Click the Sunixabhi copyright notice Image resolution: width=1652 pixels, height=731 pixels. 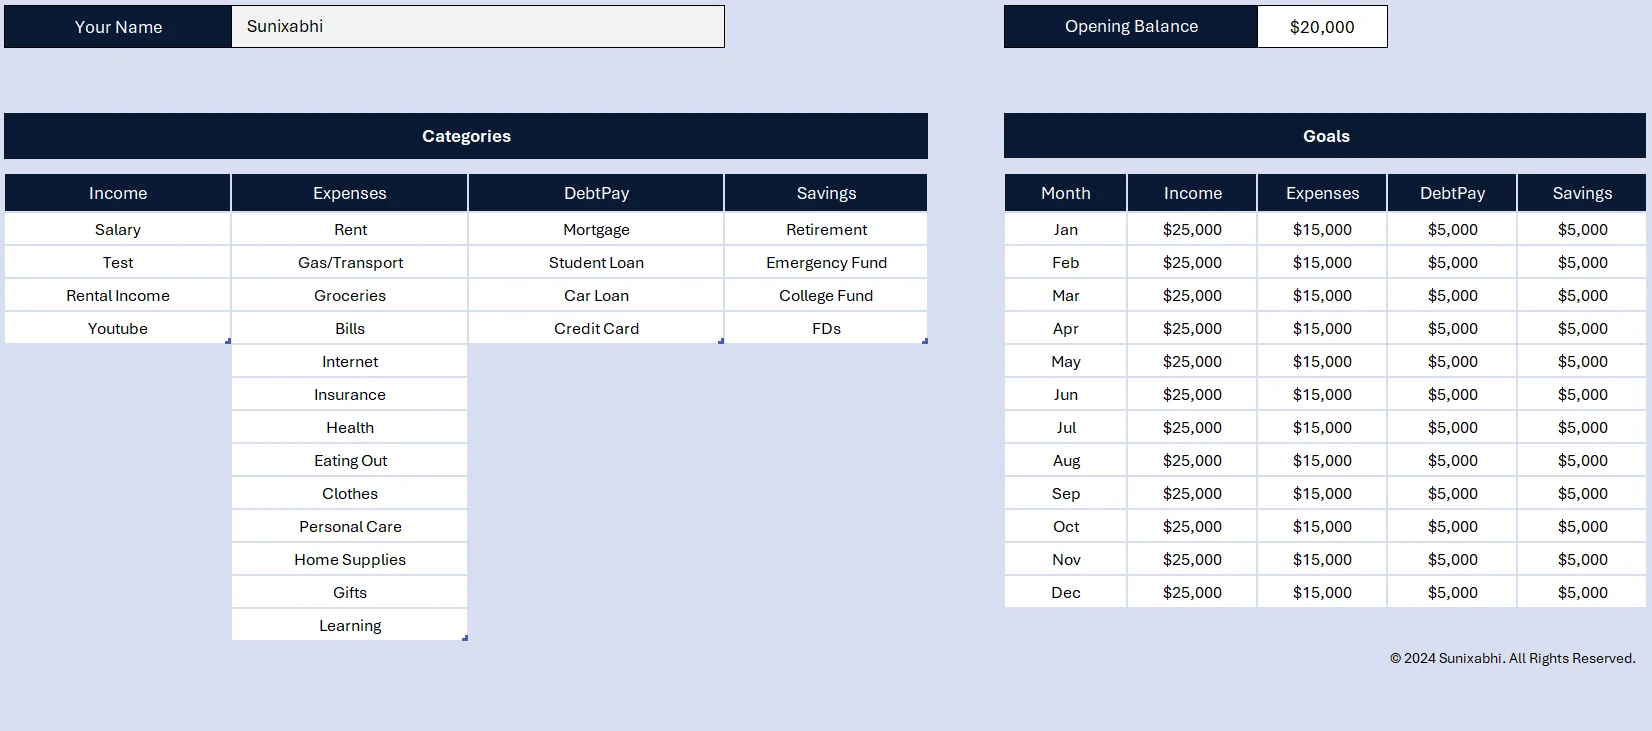tap(1510, 658)
